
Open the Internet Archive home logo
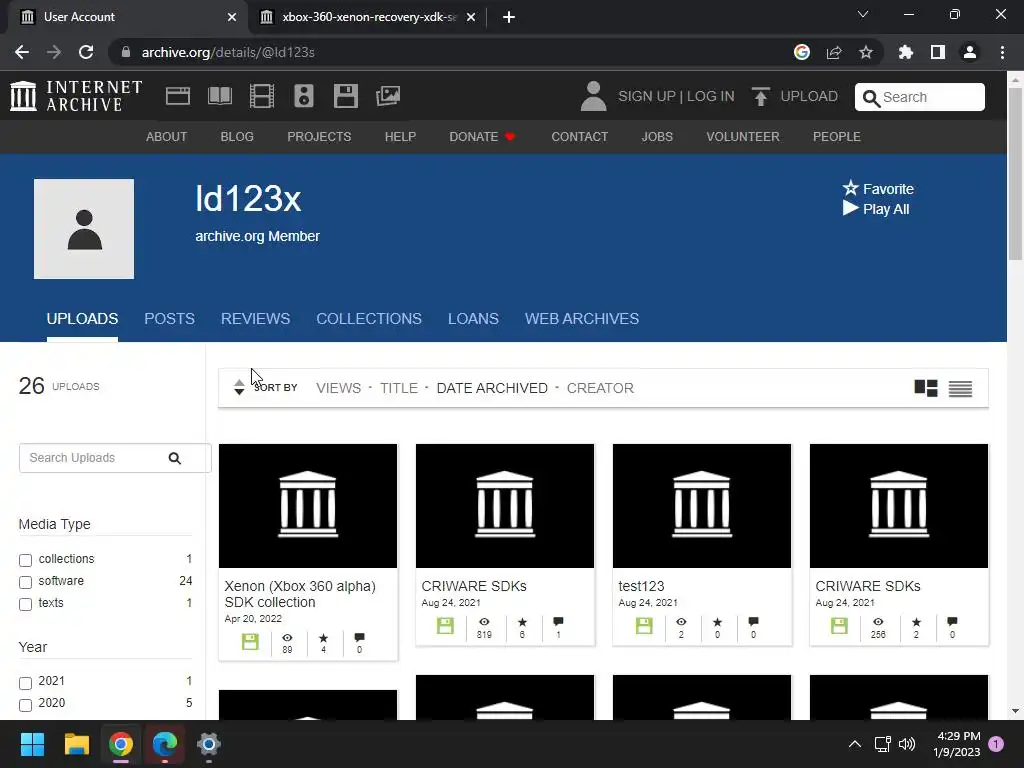(76, 96)
